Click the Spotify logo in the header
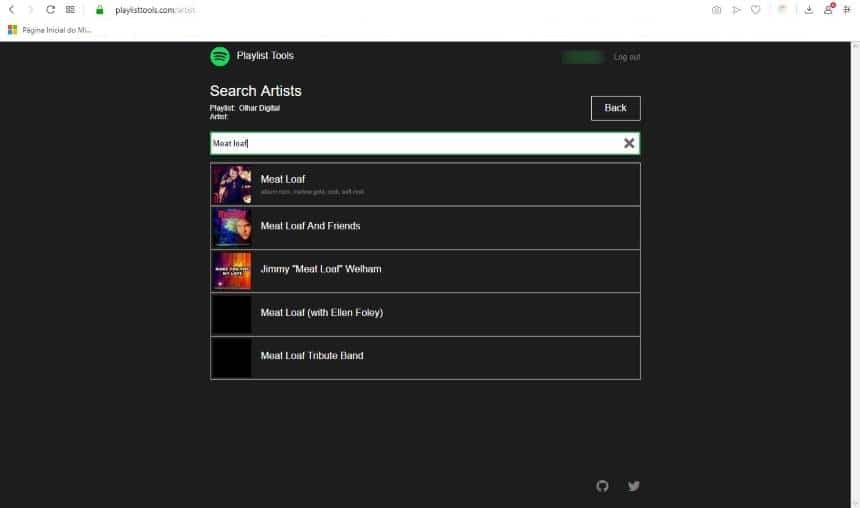 [220, 57]
